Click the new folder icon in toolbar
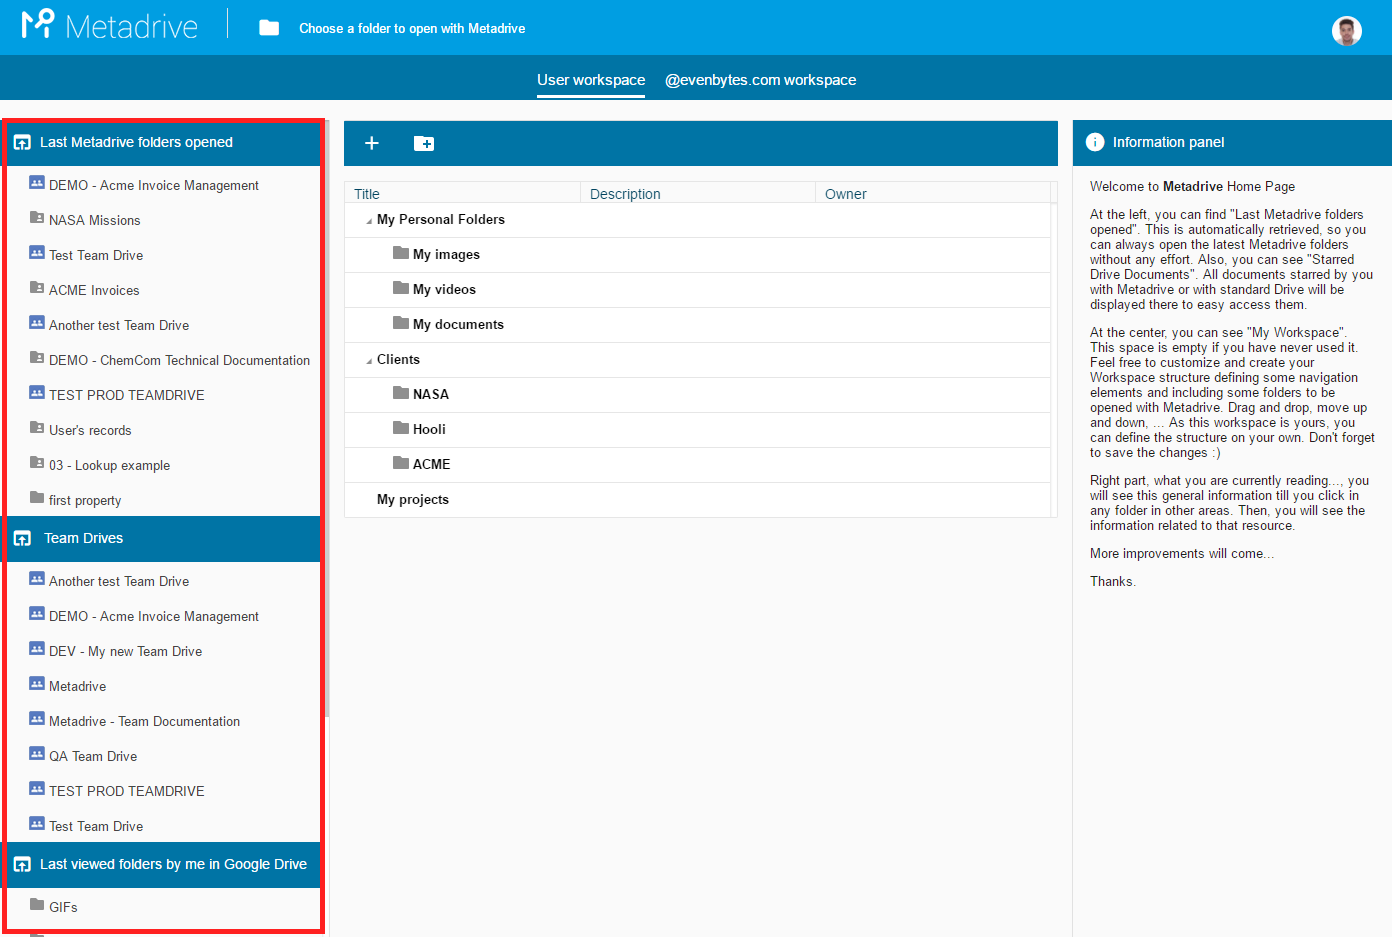Image resolution: width=1392 pixels, height=937 pixels. [424, 143]
